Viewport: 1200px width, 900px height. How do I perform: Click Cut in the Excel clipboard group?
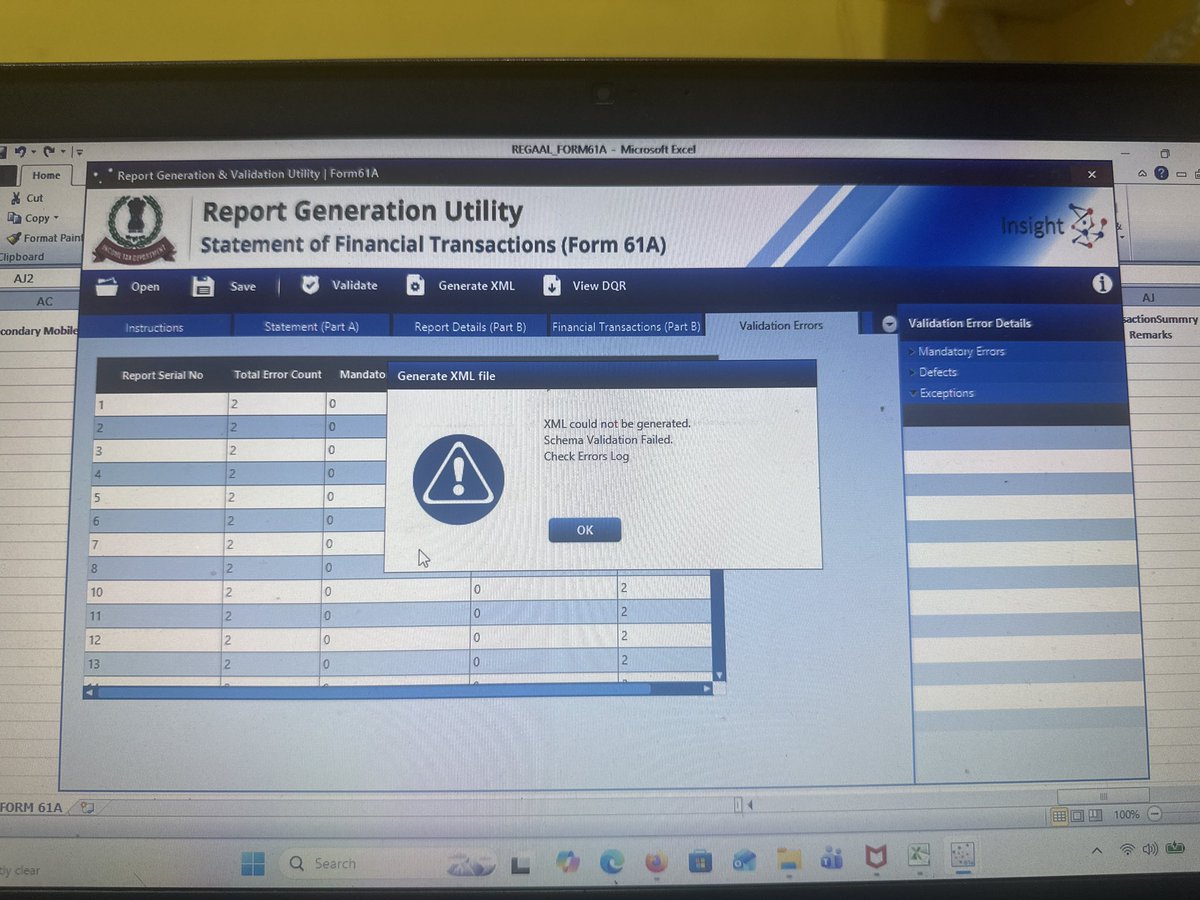point(27,198)
